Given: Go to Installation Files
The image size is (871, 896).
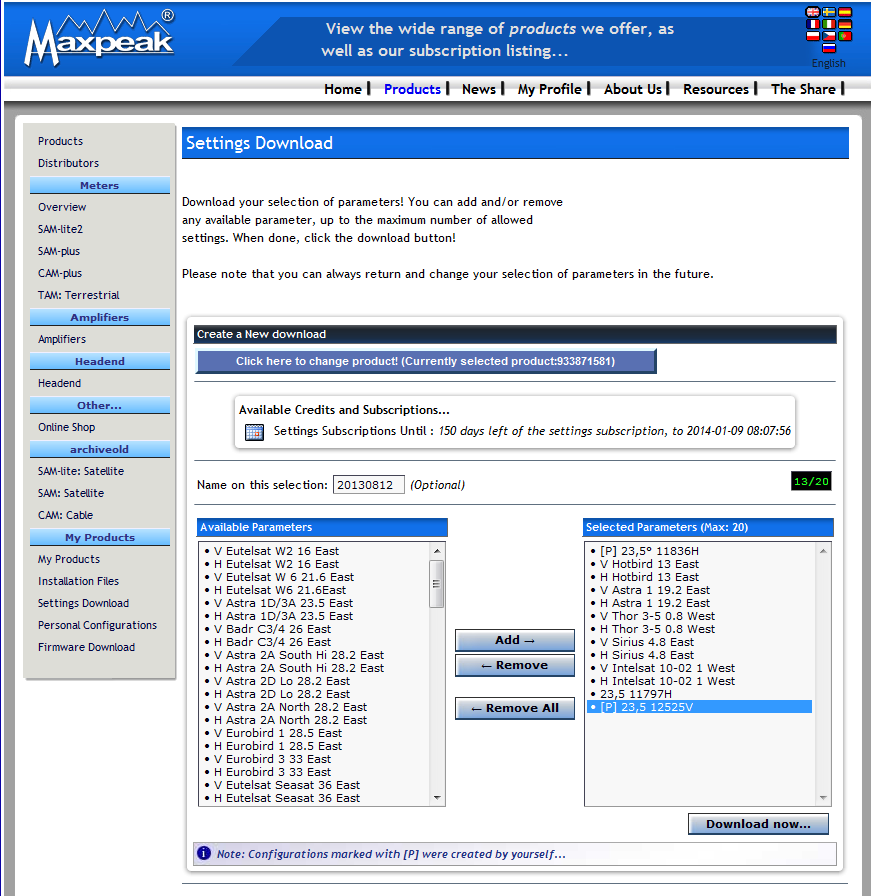Looking at the screenshot, I should click(78, 581).
